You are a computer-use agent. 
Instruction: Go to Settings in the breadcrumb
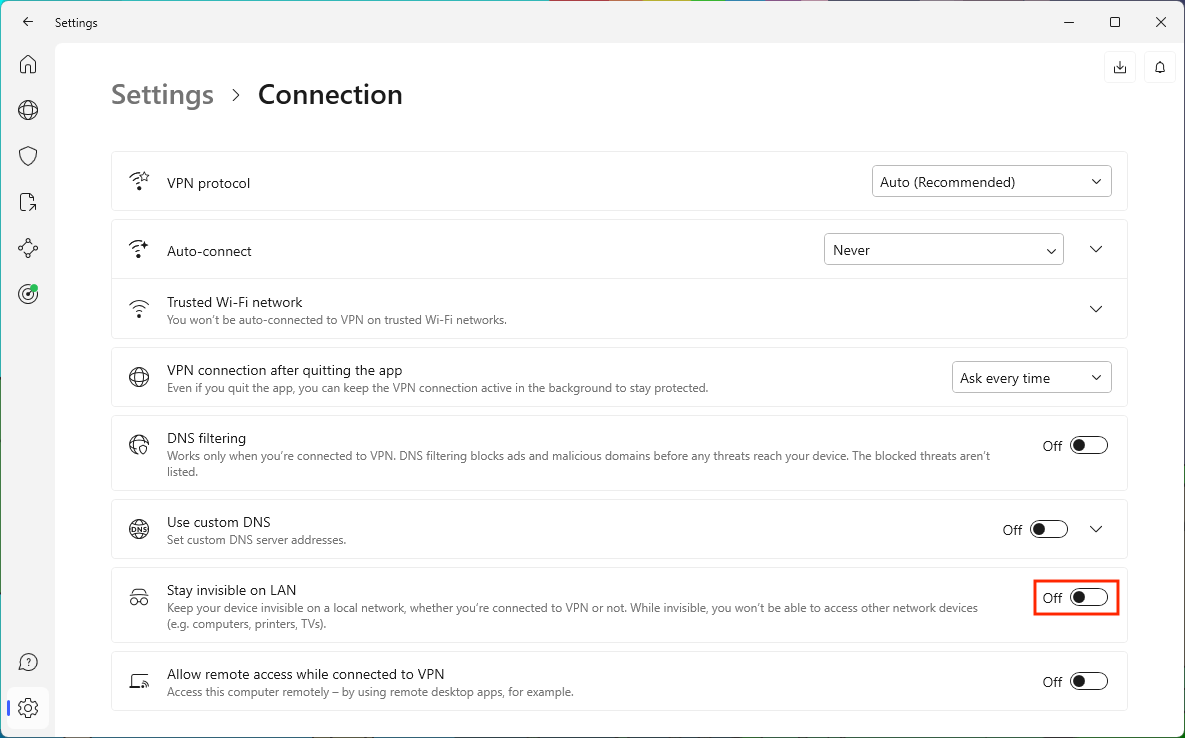pyautogui.click(x=162, y=95)
